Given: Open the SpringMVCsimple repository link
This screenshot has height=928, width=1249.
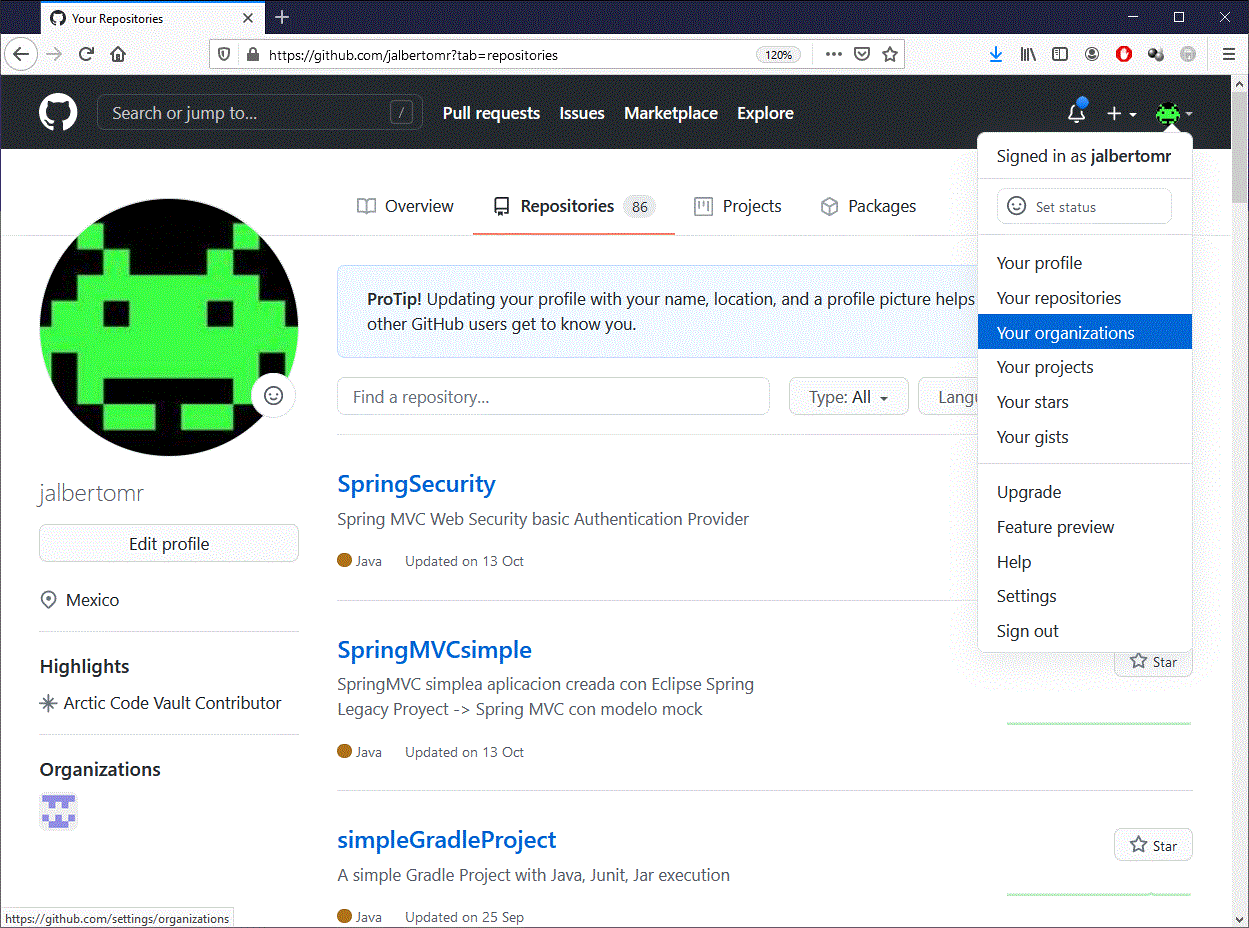Looking at the screenshot, I should tap(435, 650).
